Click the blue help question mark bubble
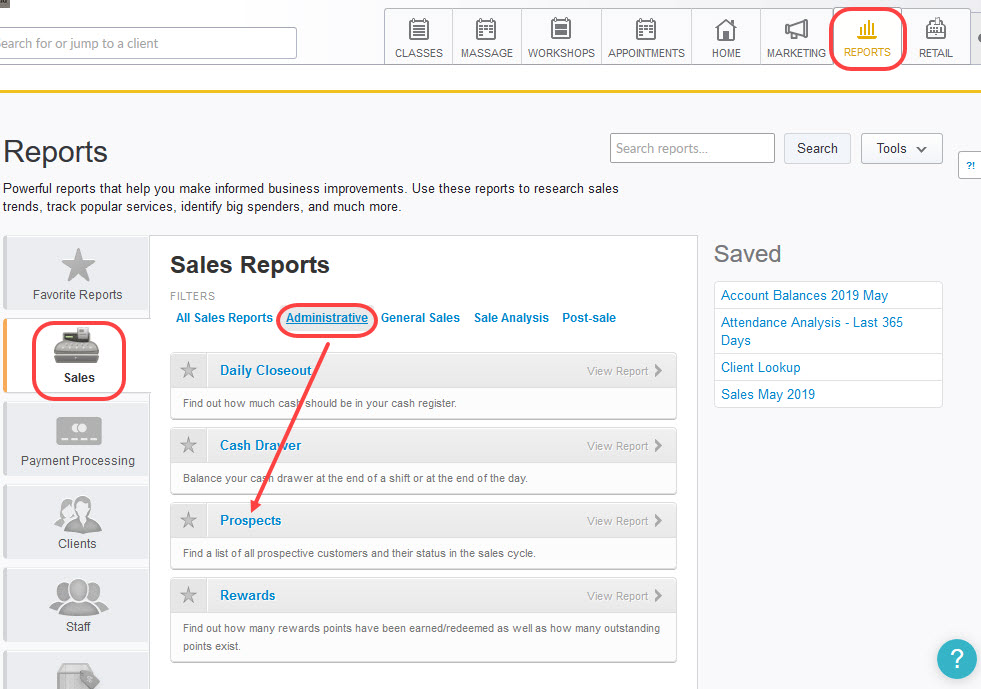981x689 pixels. (x=956, y=659)
